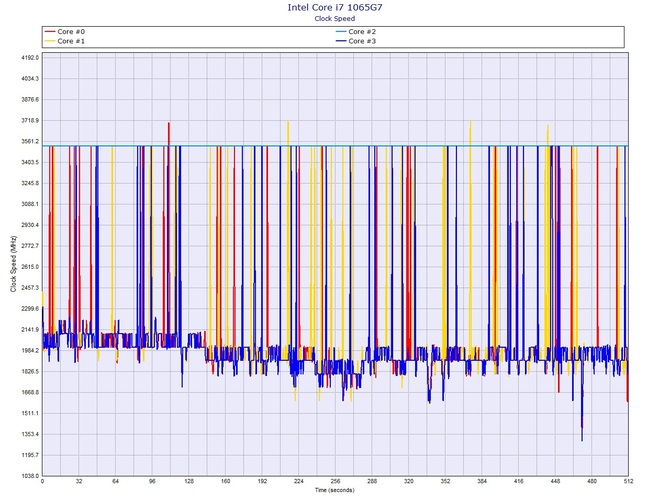
Task: Click the 416 tick on the time axis
Action: point(519,481)
